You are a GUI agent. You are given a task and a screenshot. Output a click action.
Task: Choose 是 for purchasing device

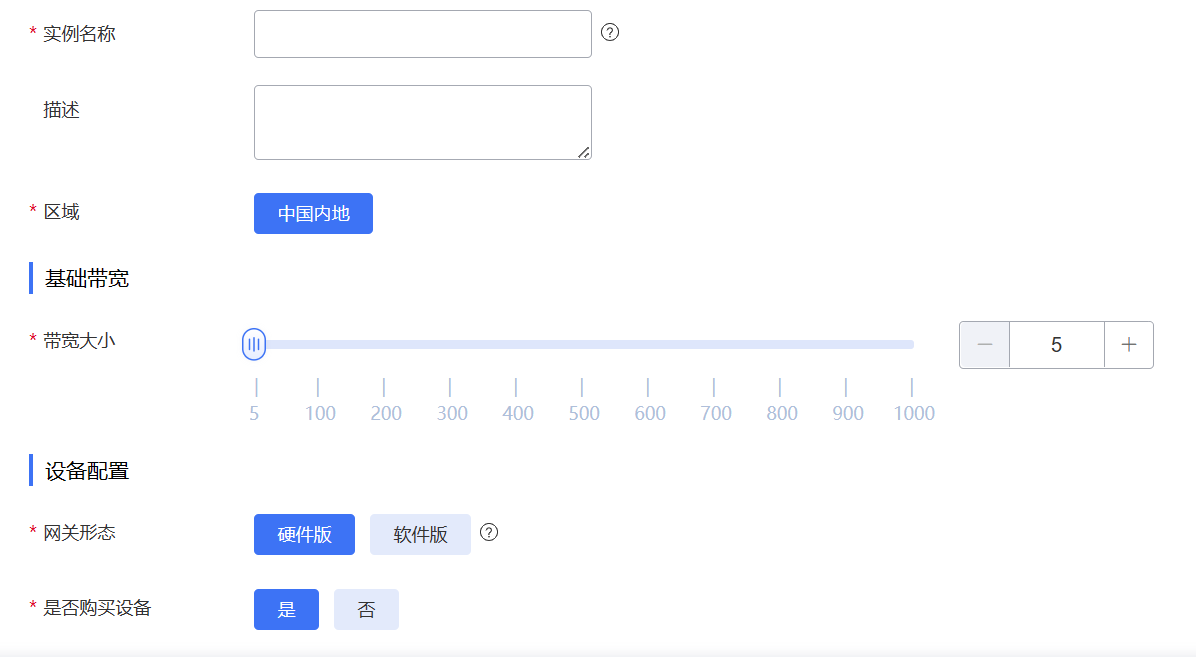click(286, 610)
